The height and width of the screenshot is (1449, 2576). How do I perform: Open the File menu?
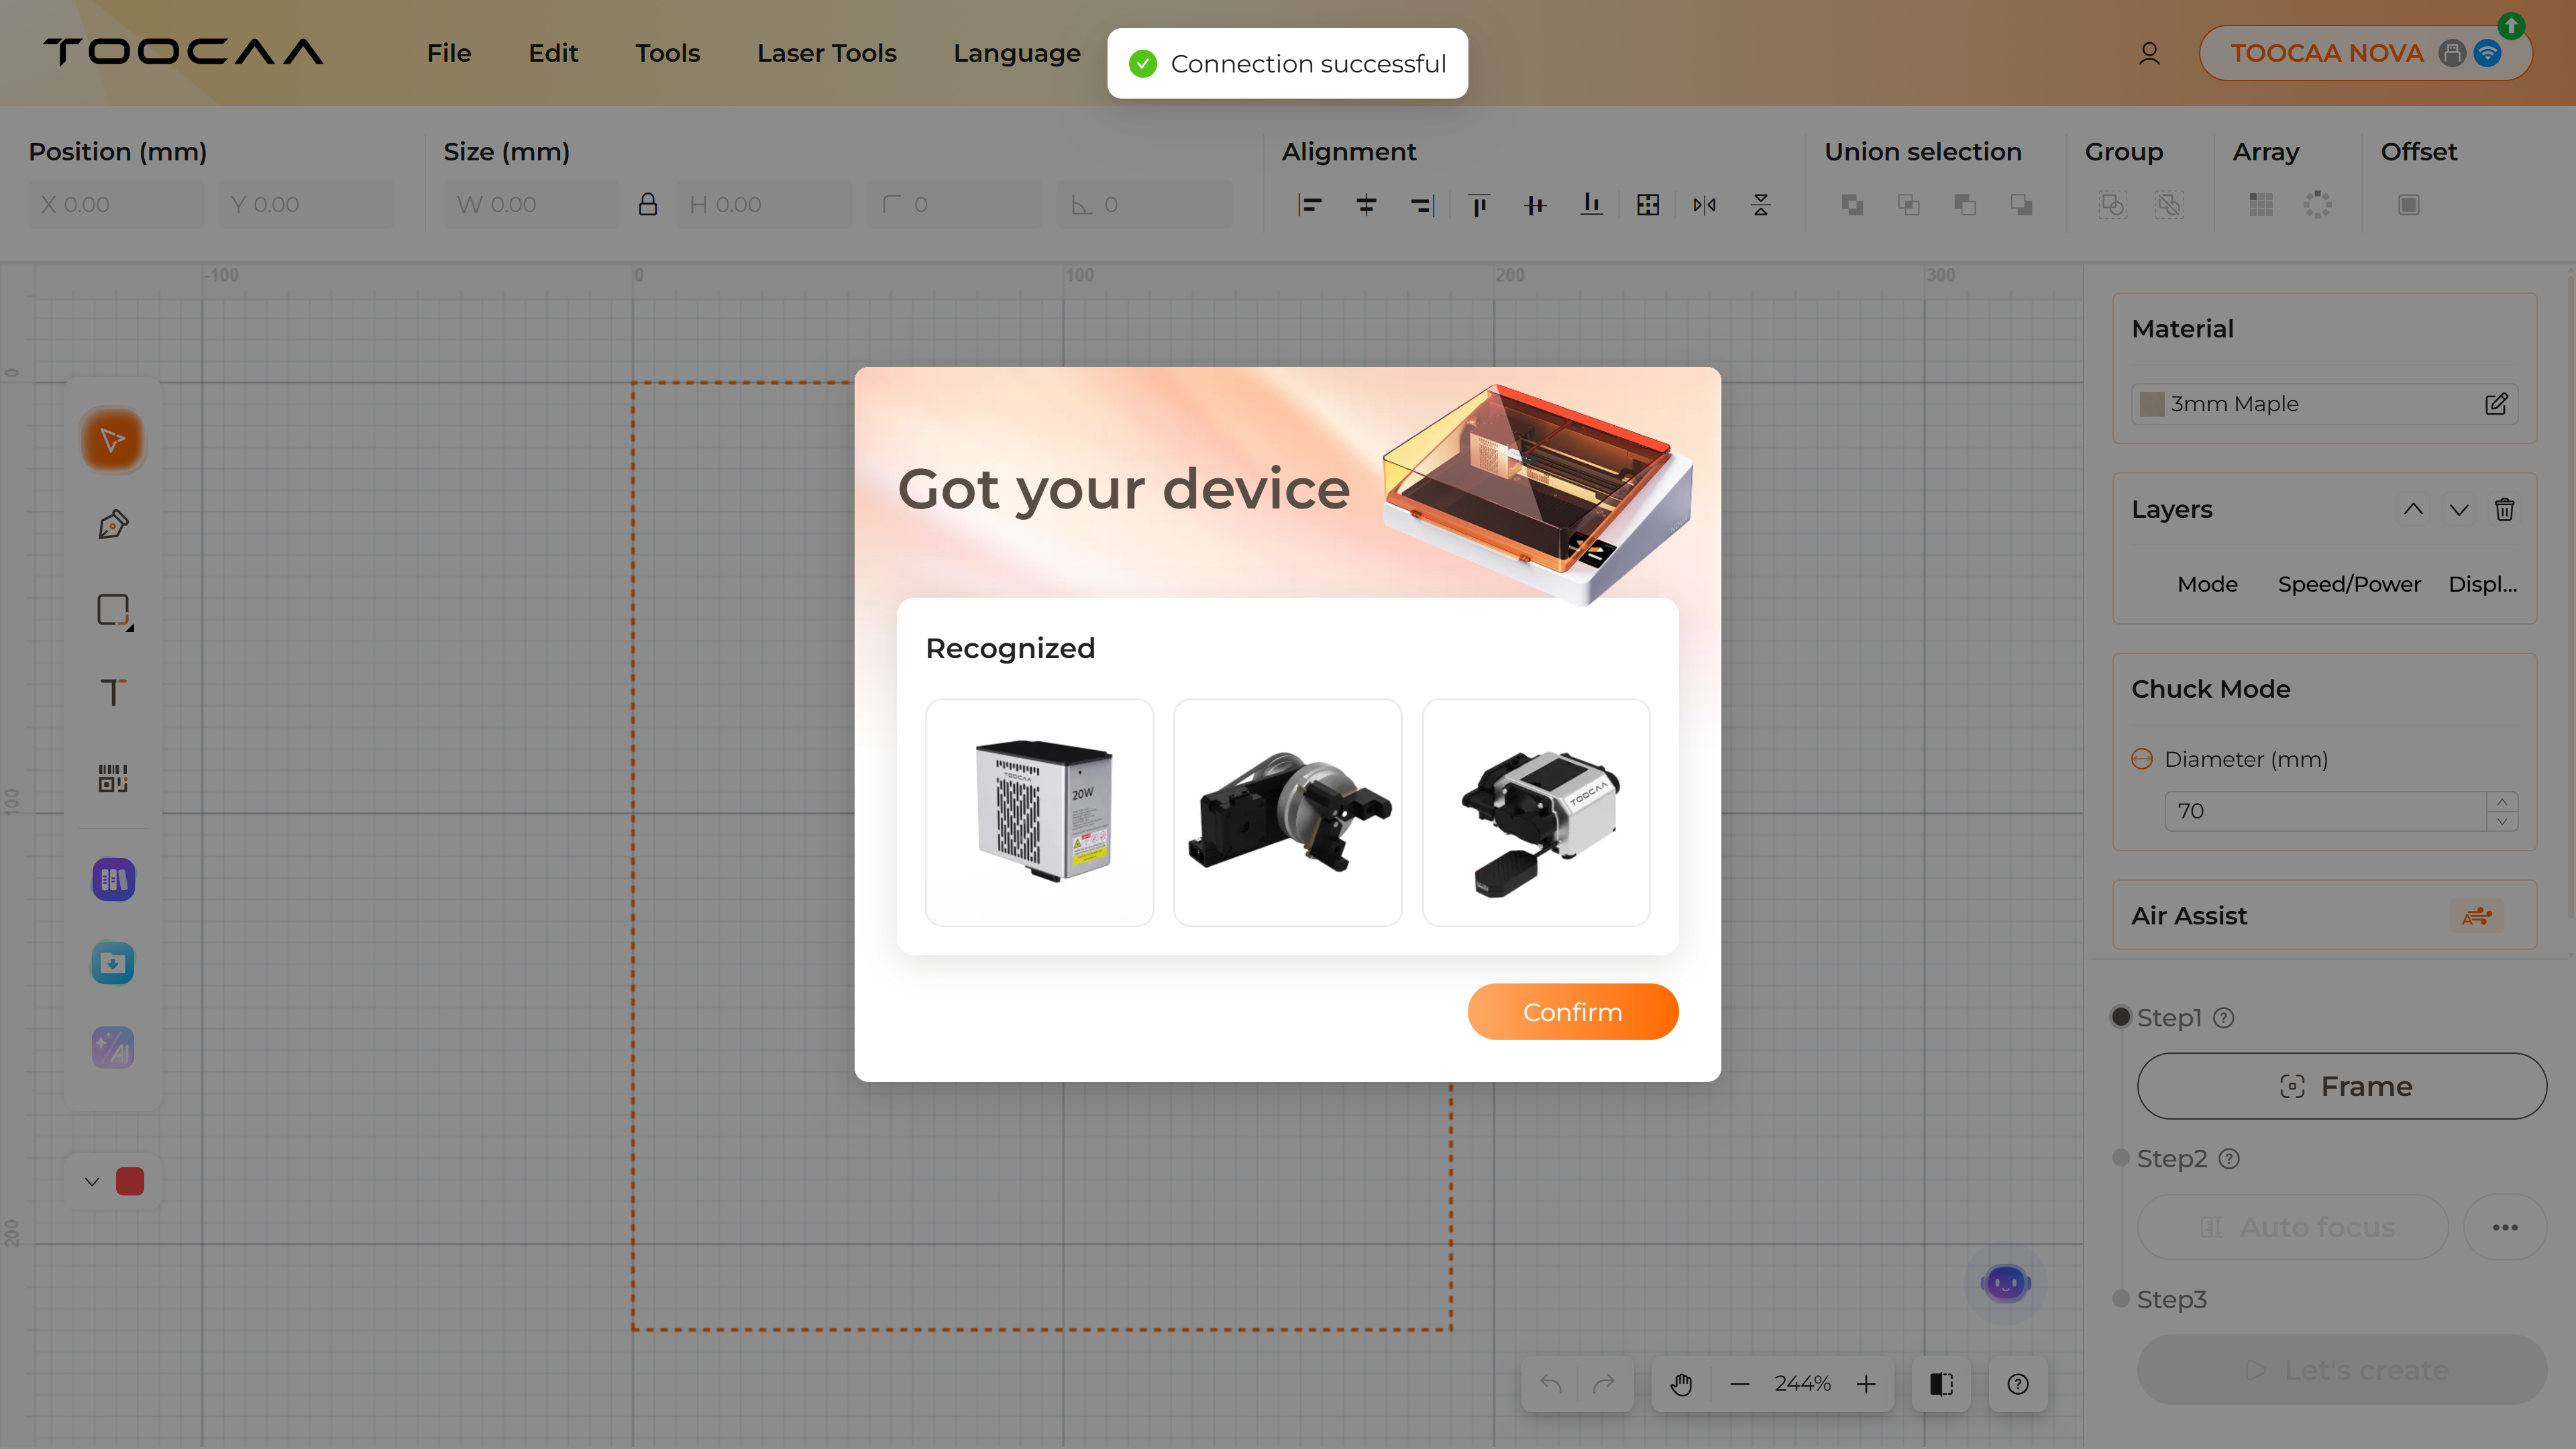(x=449, y=53)
